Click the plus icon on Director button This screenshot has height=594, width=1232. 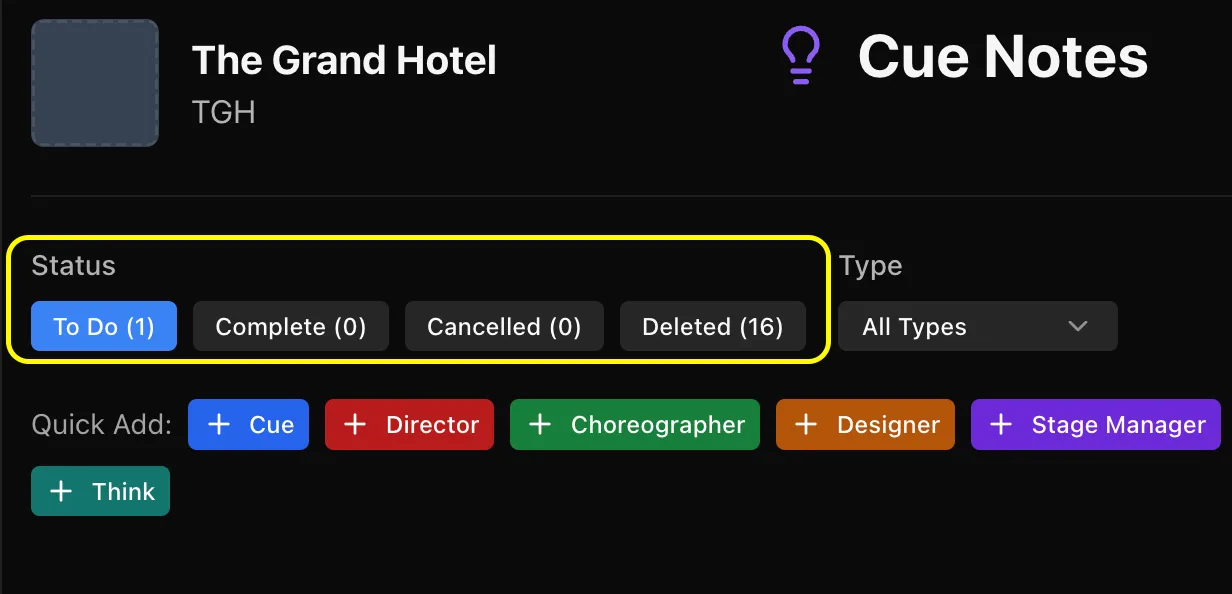click(x=355, y=425)
